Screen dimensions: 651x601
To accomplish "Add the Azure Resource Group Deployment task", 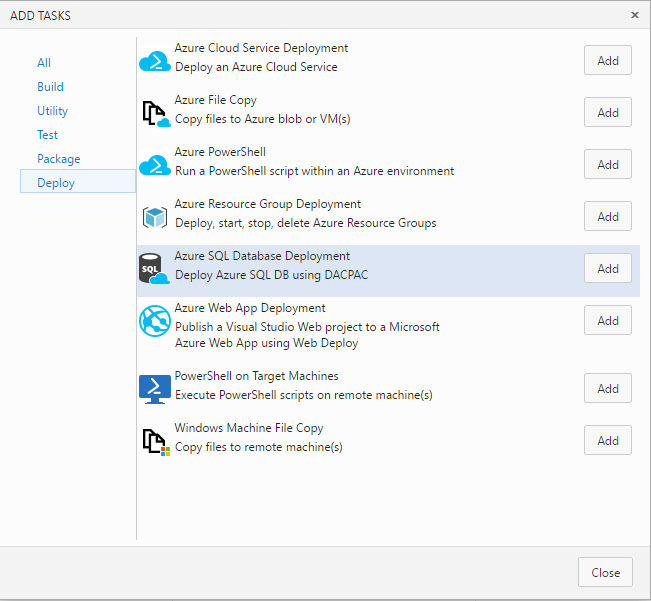I will tap(608, 216).
